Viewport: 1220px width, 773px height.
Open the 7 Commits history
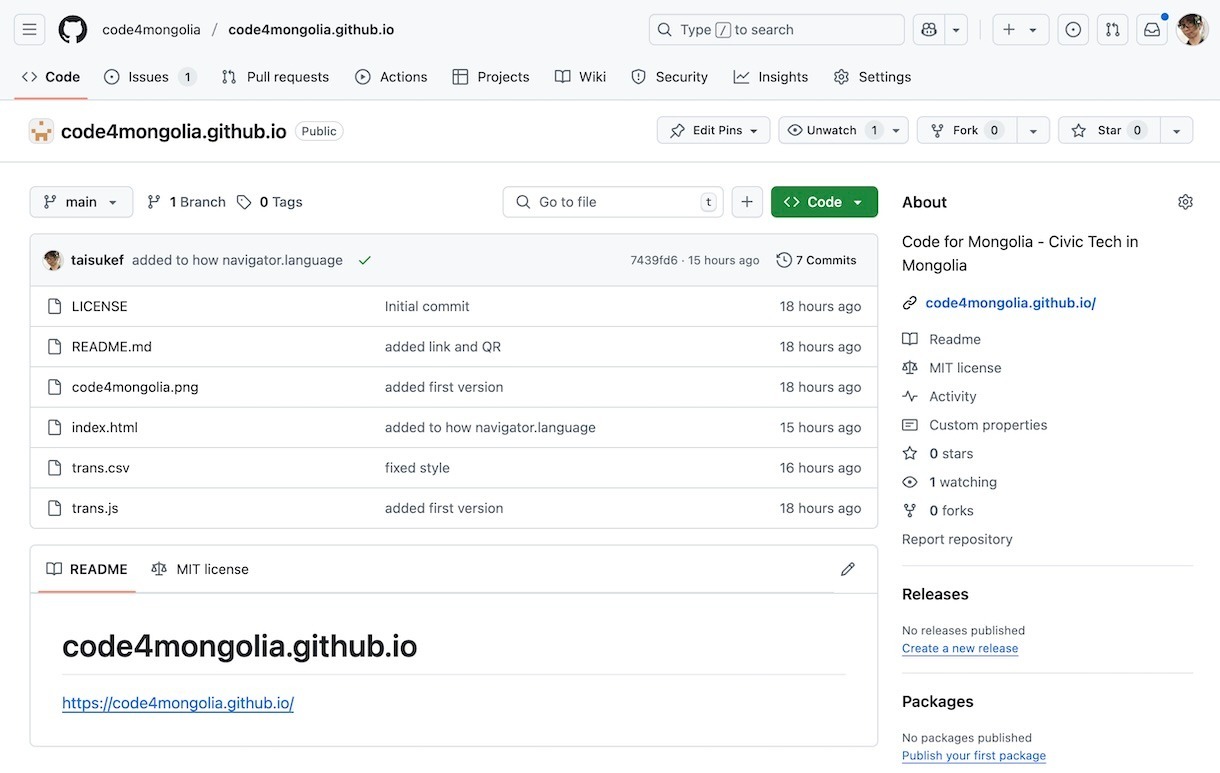tap(817, 260)
